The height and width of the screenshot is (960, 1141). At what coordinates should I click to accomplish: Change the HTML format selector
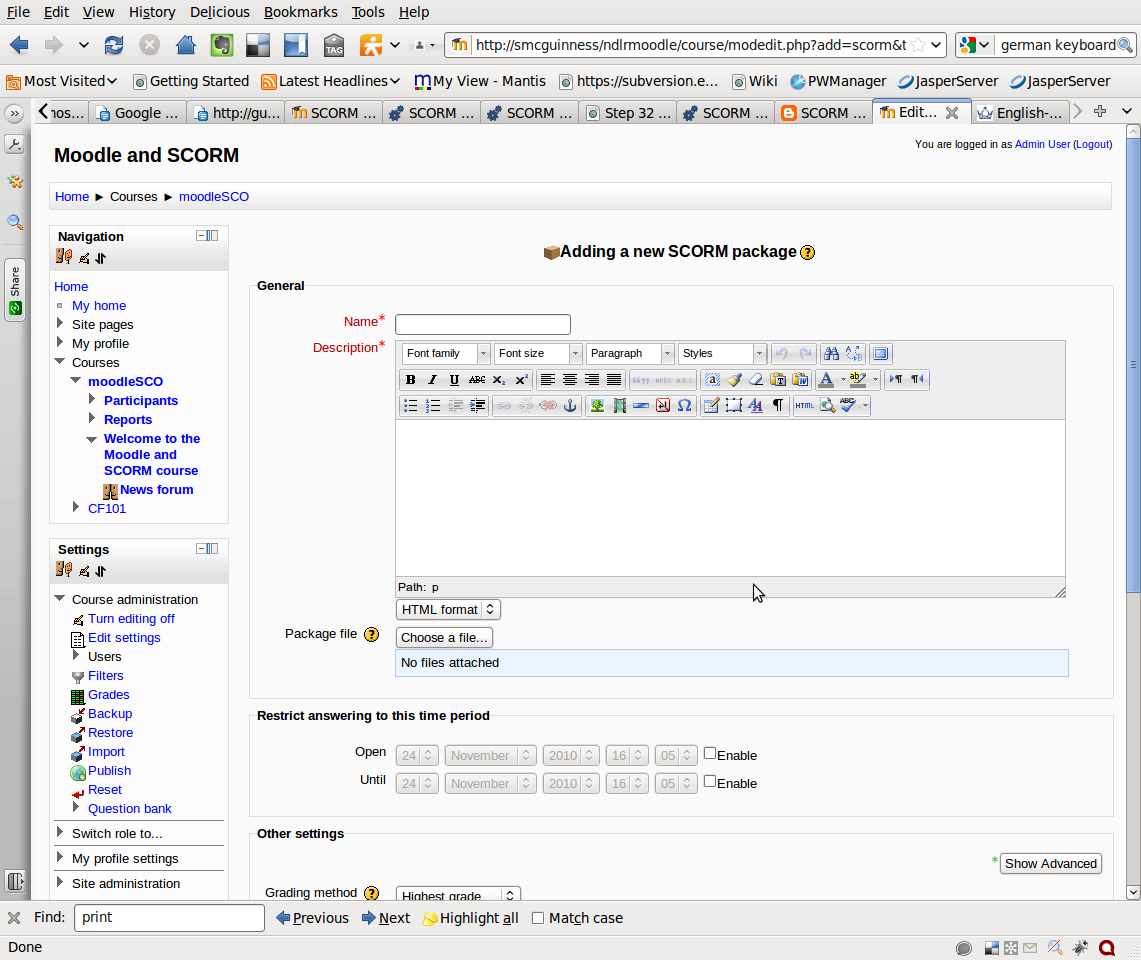pos(448,610)
